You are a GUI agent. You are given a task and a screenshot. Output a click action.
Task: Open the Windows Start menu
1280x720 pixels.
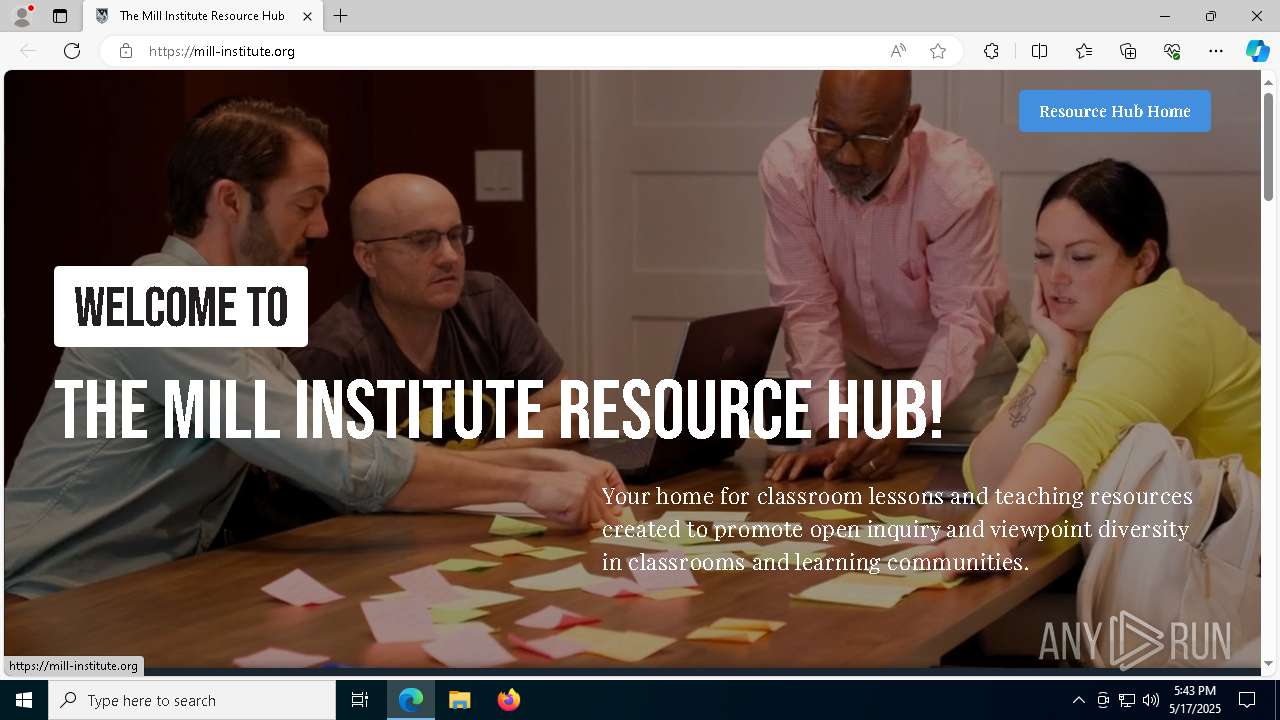[x=24, y=700]
